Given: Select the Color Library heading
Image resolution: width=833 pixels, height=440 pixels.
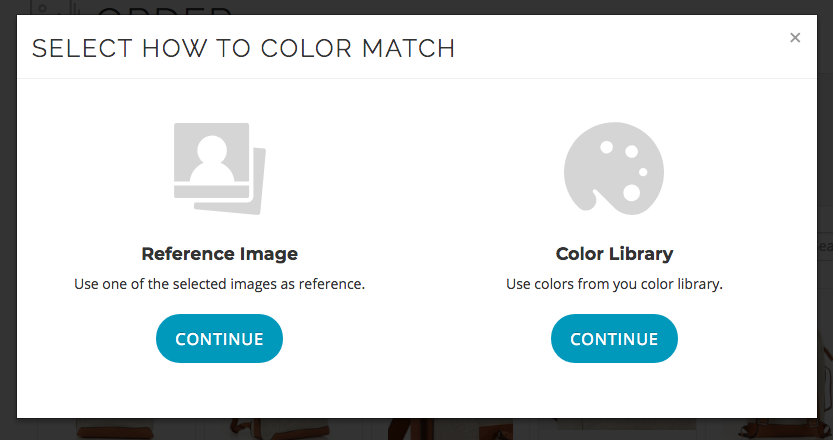Looking at the screenshot, I should coord(614,253).
